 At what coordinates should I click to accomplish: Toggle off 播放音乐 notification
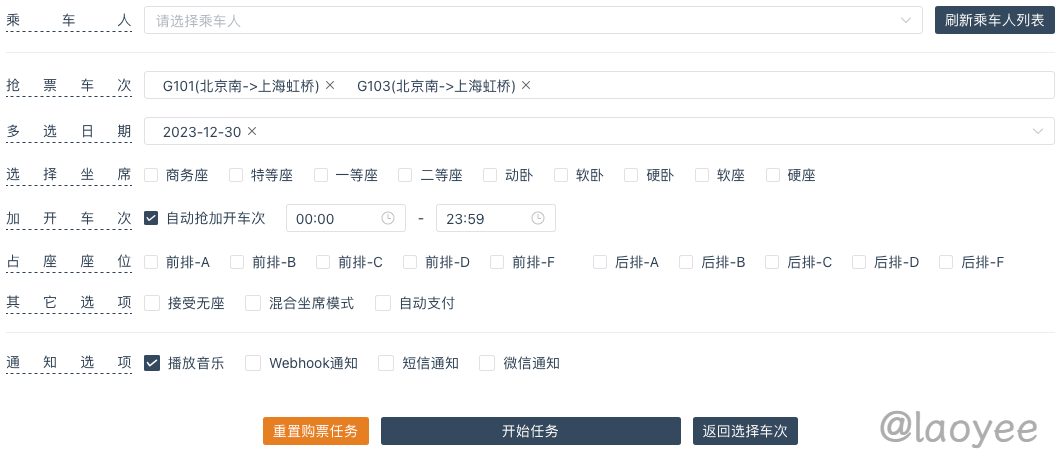tap(152, 363)
